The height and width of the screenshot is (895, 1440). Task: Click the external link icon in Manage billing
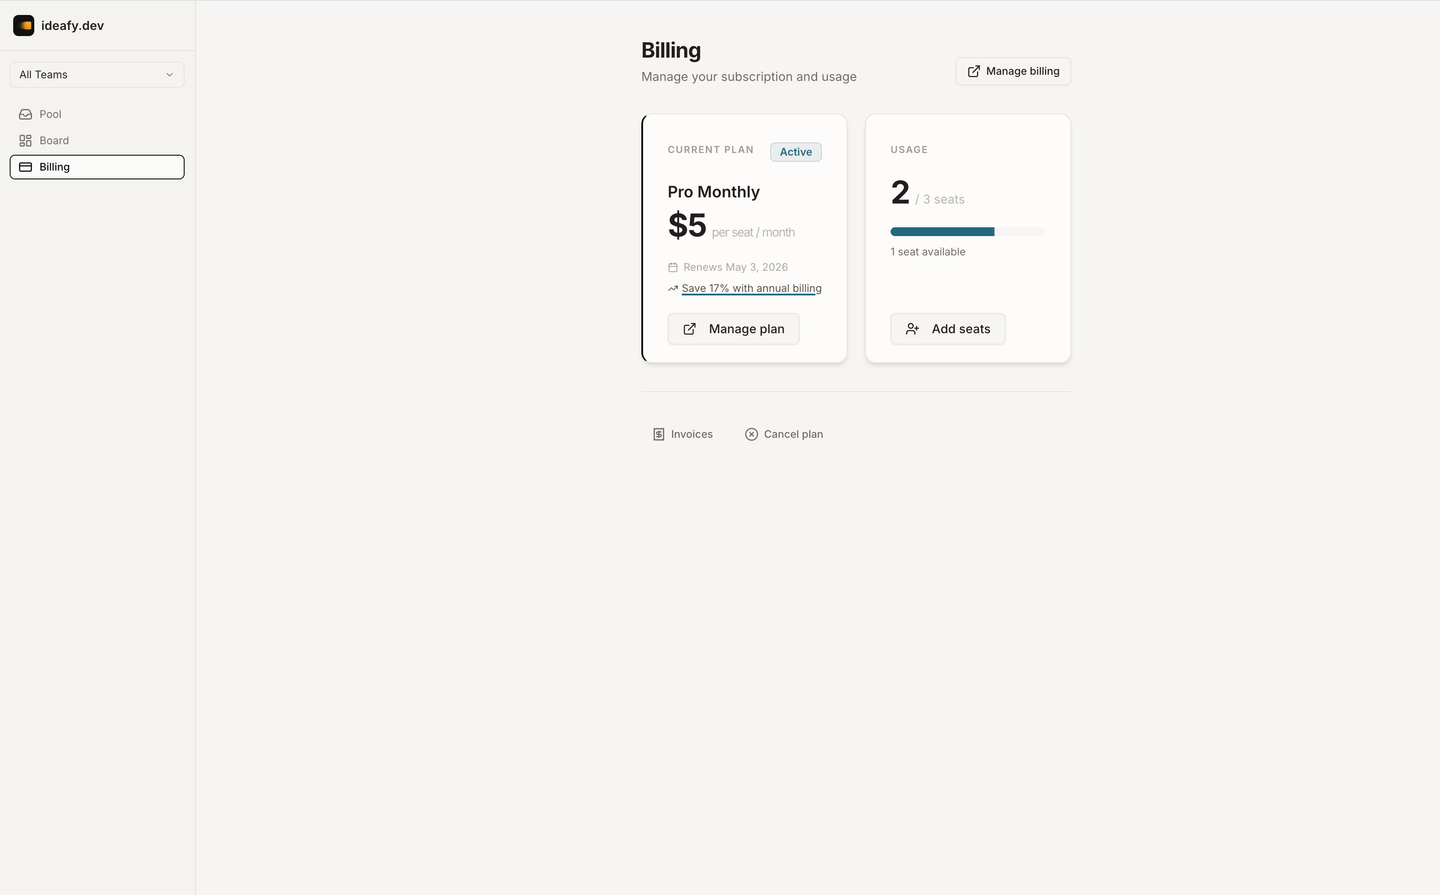[974, 71]
